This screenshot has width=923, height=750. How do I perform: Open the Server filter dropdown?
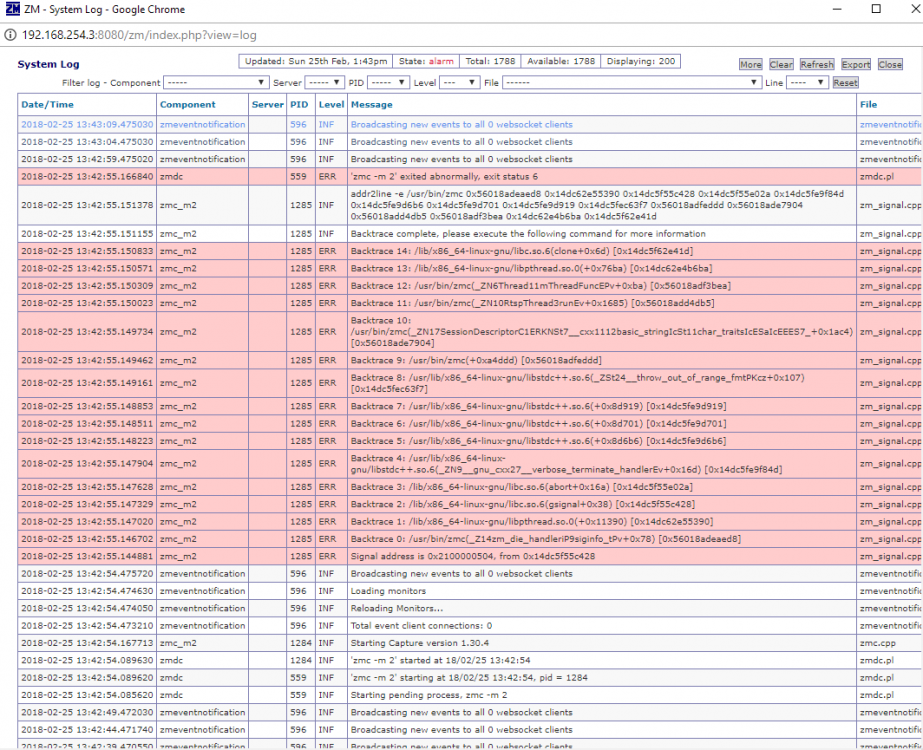click(324, 82)
